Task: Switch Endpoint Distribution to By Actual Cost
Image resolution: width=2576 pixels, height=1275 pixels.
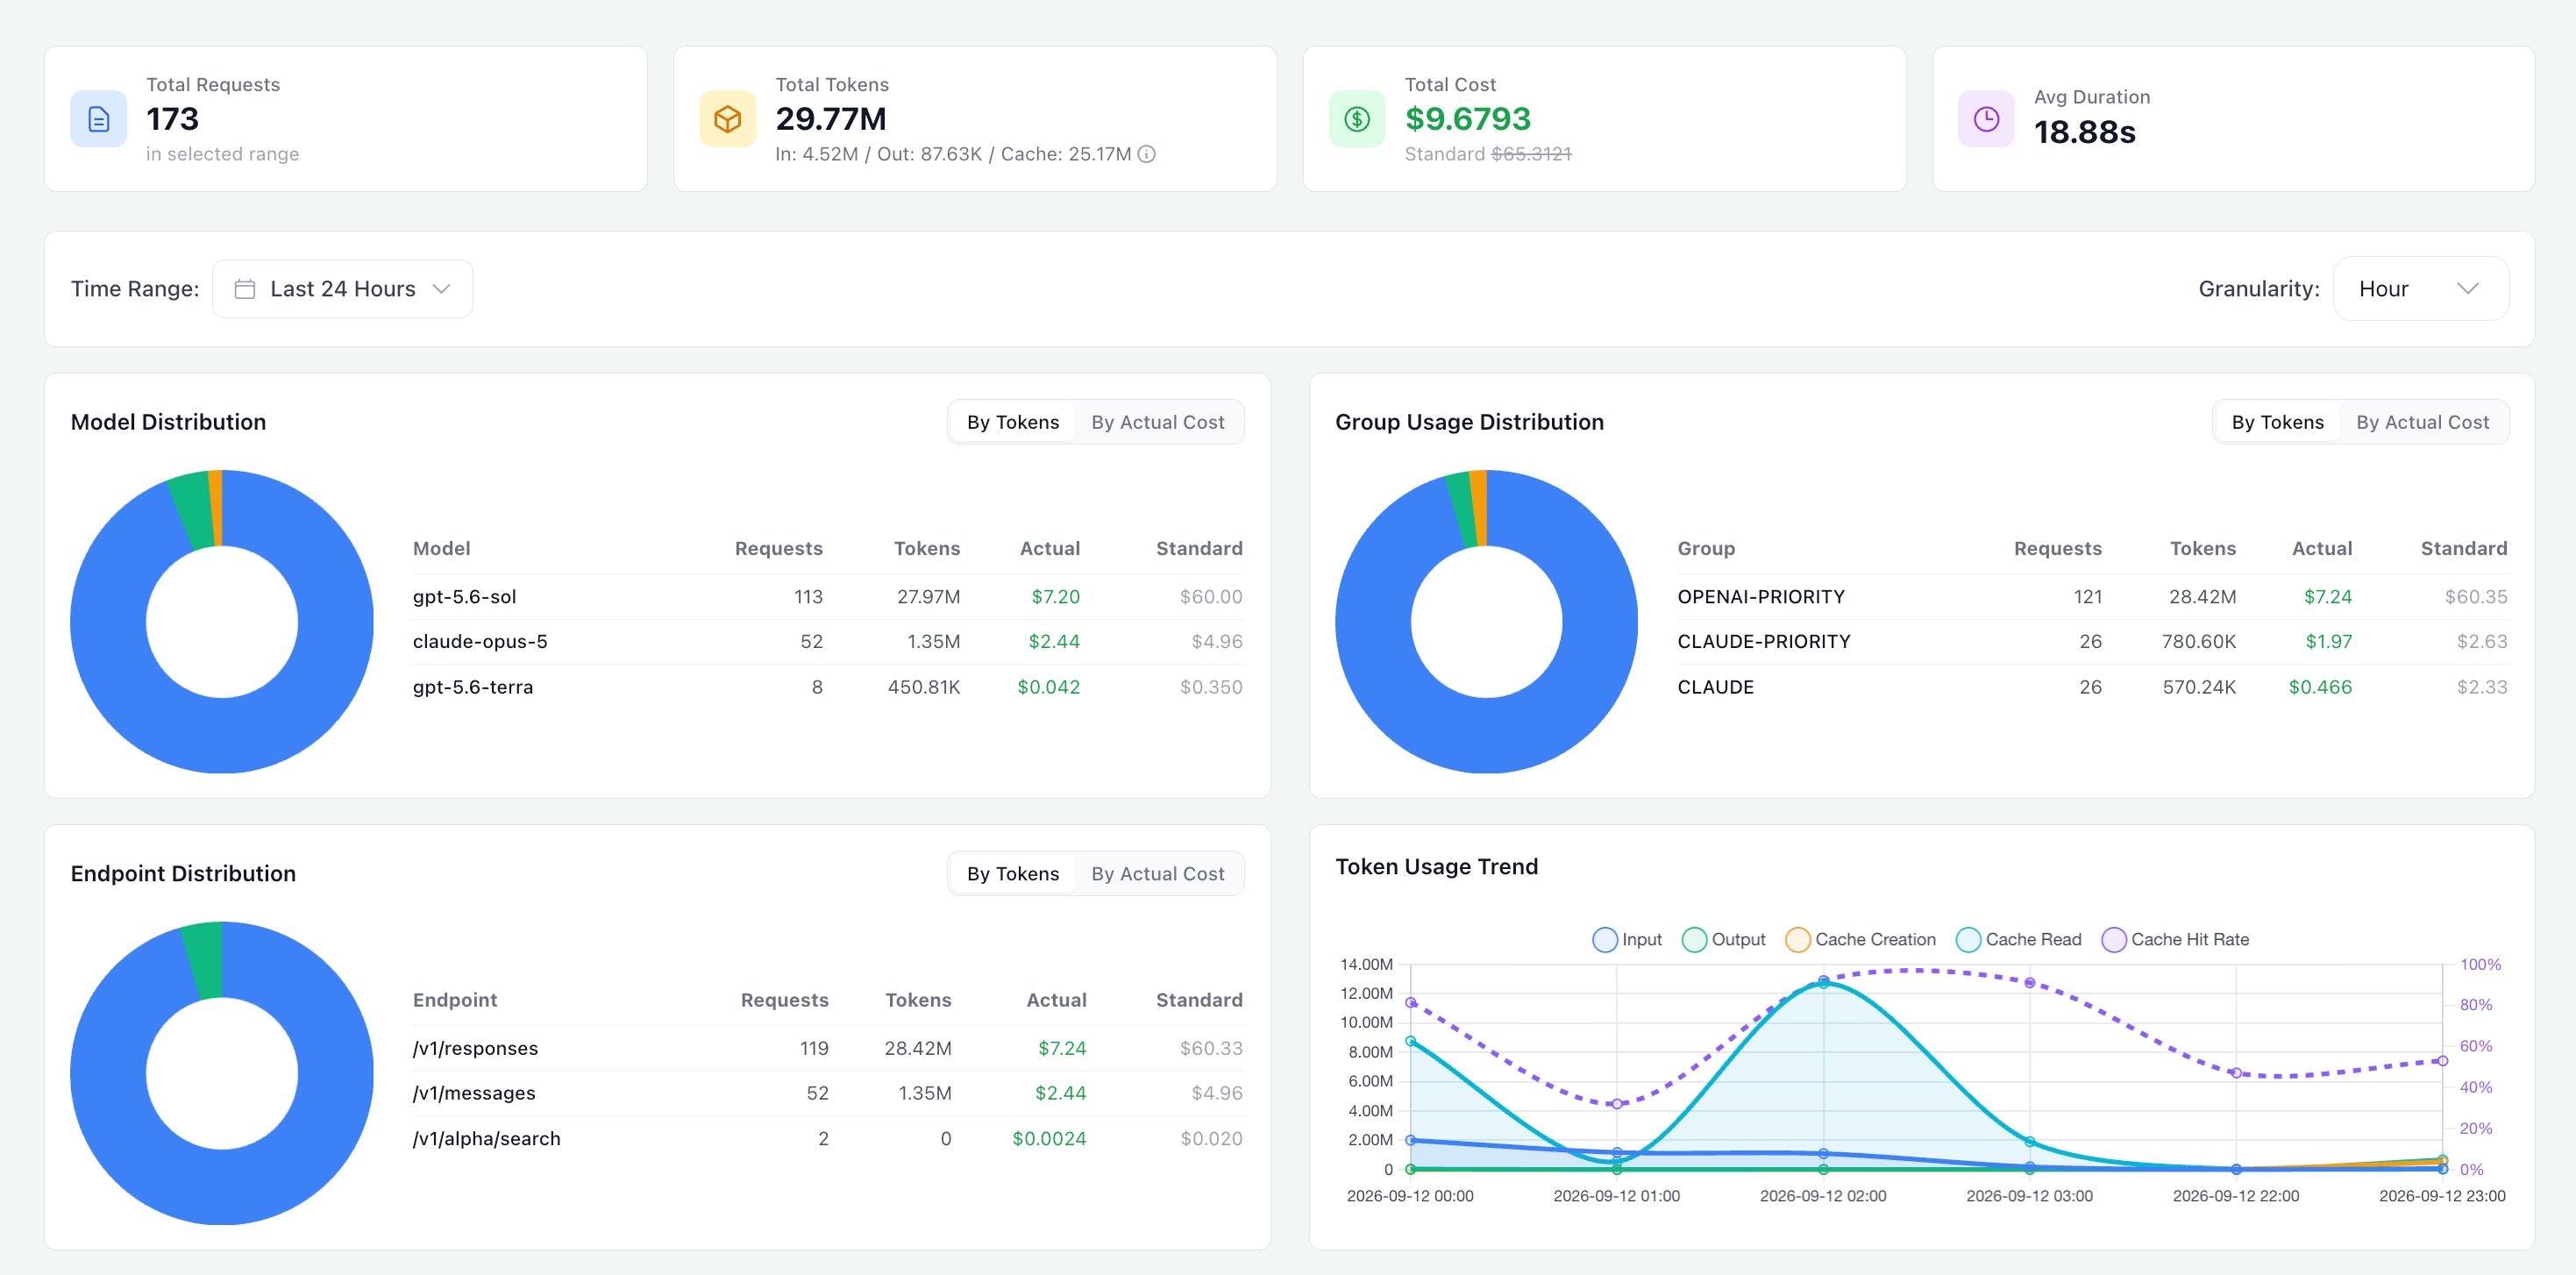Action: (1157, 874)
